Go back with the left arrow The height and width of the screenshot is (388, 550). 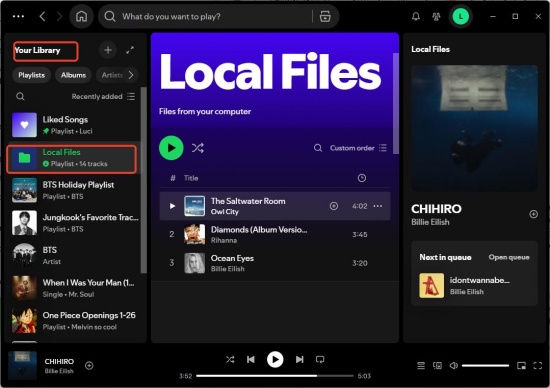(x=42, y=16)
